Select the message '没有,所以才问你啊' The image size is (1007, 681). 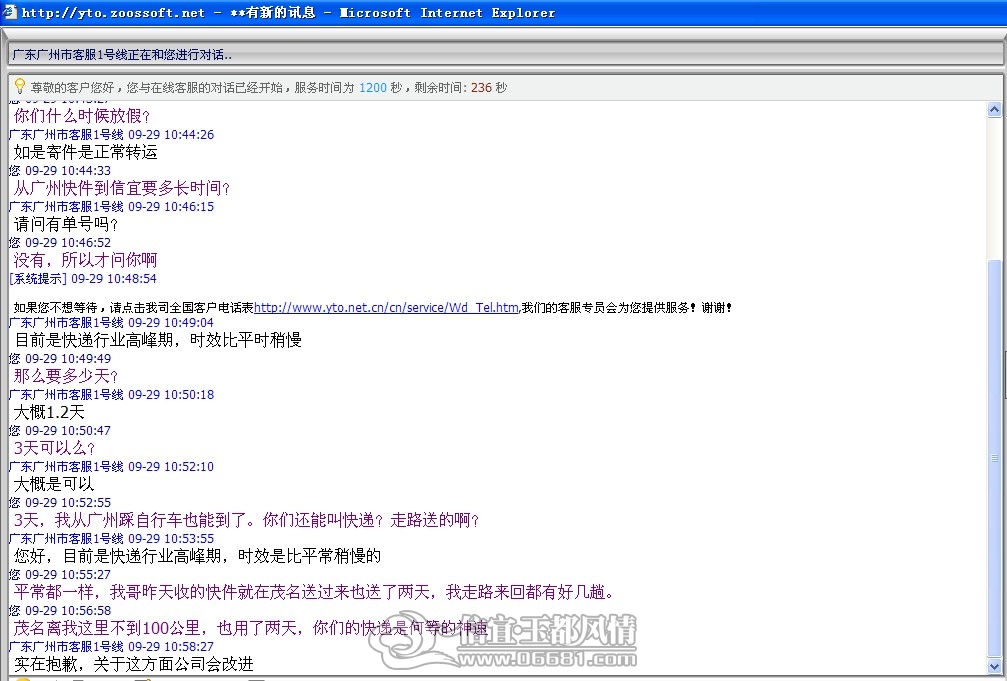(85, 260)
